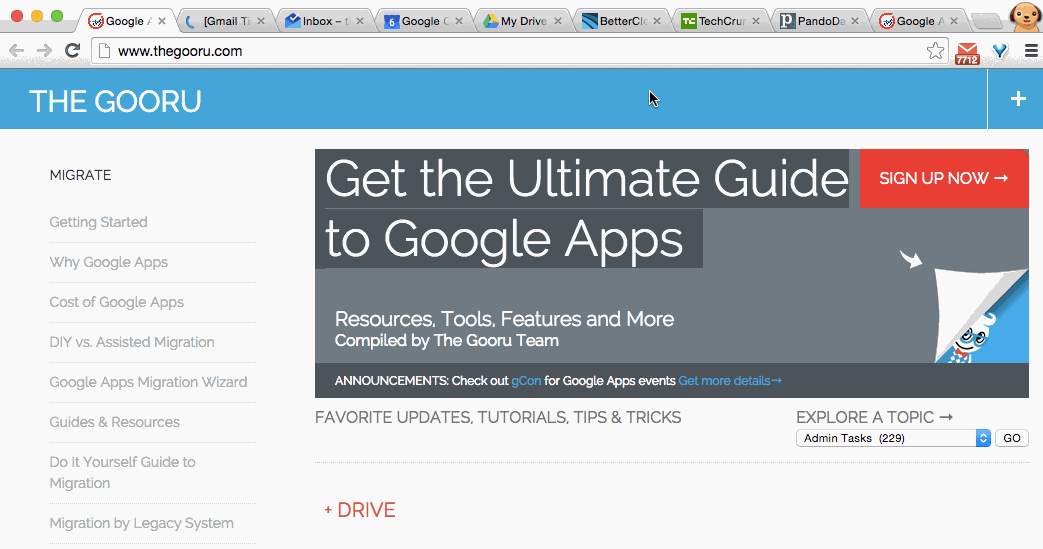Click the browser forward arrow
1043x549 pixels.
[44, 51]
